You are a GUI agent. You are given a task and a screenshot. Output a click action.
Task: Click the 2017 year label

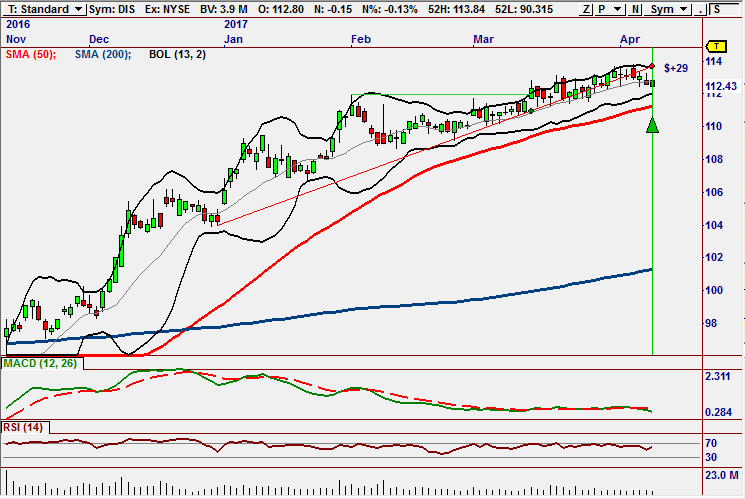coord(236,24)
